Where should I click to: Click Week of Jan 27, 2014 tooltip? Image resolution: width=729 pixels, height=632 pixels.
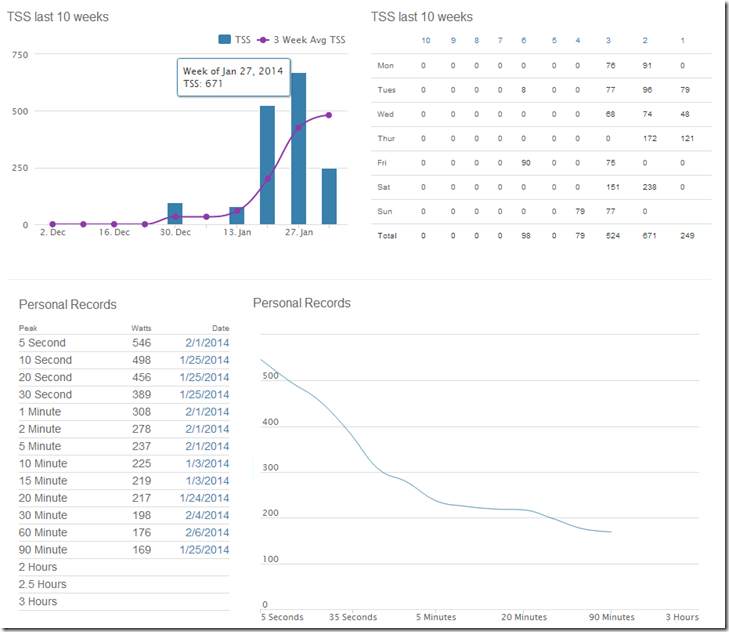(233, 77)
